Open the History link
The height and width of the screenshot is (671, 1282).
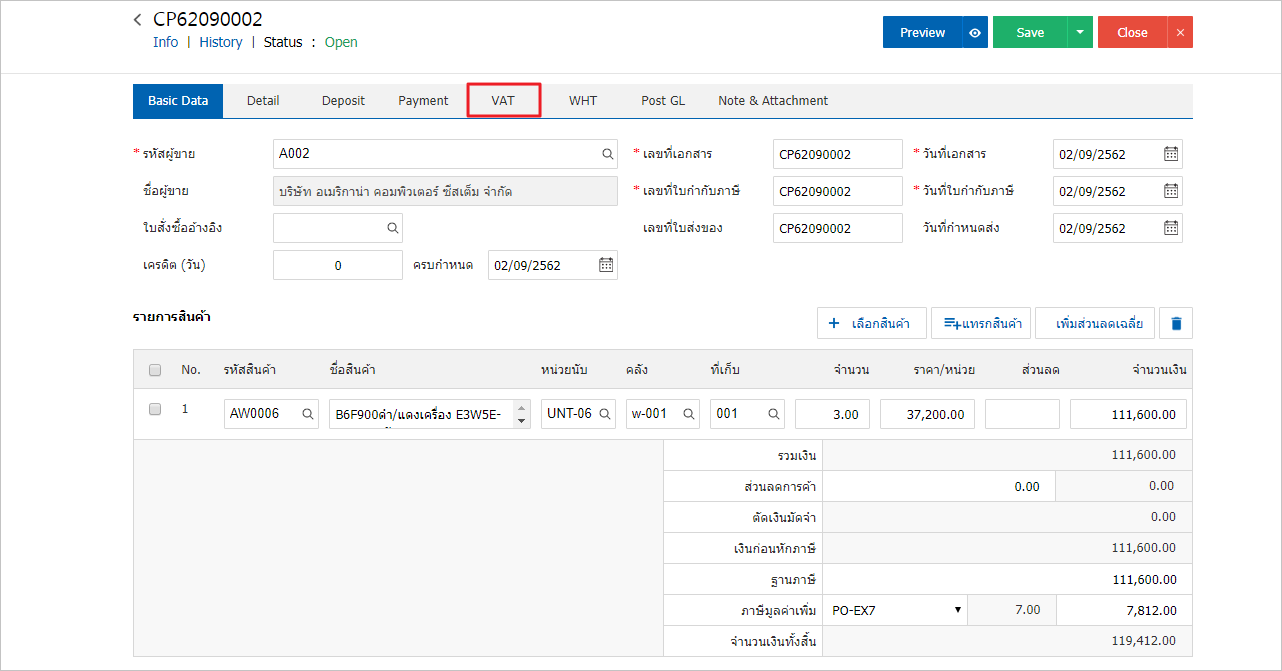(x=221, y=42)
